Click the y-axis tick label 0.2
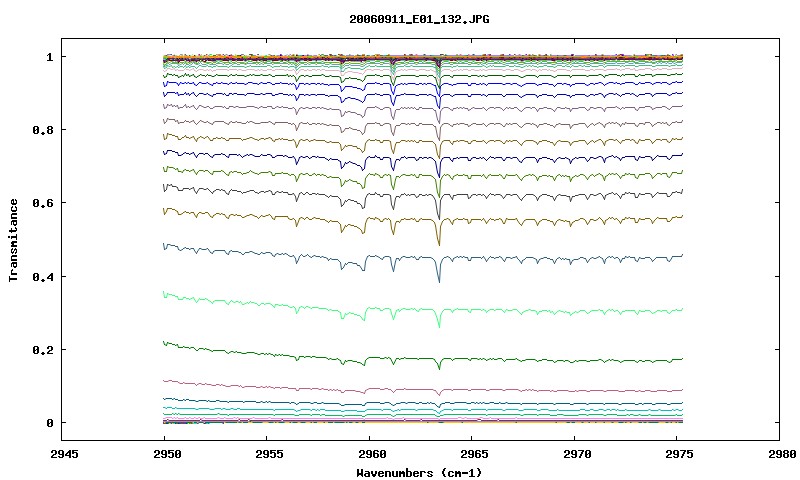The image size is (800, 480). [x=43, y=350]
